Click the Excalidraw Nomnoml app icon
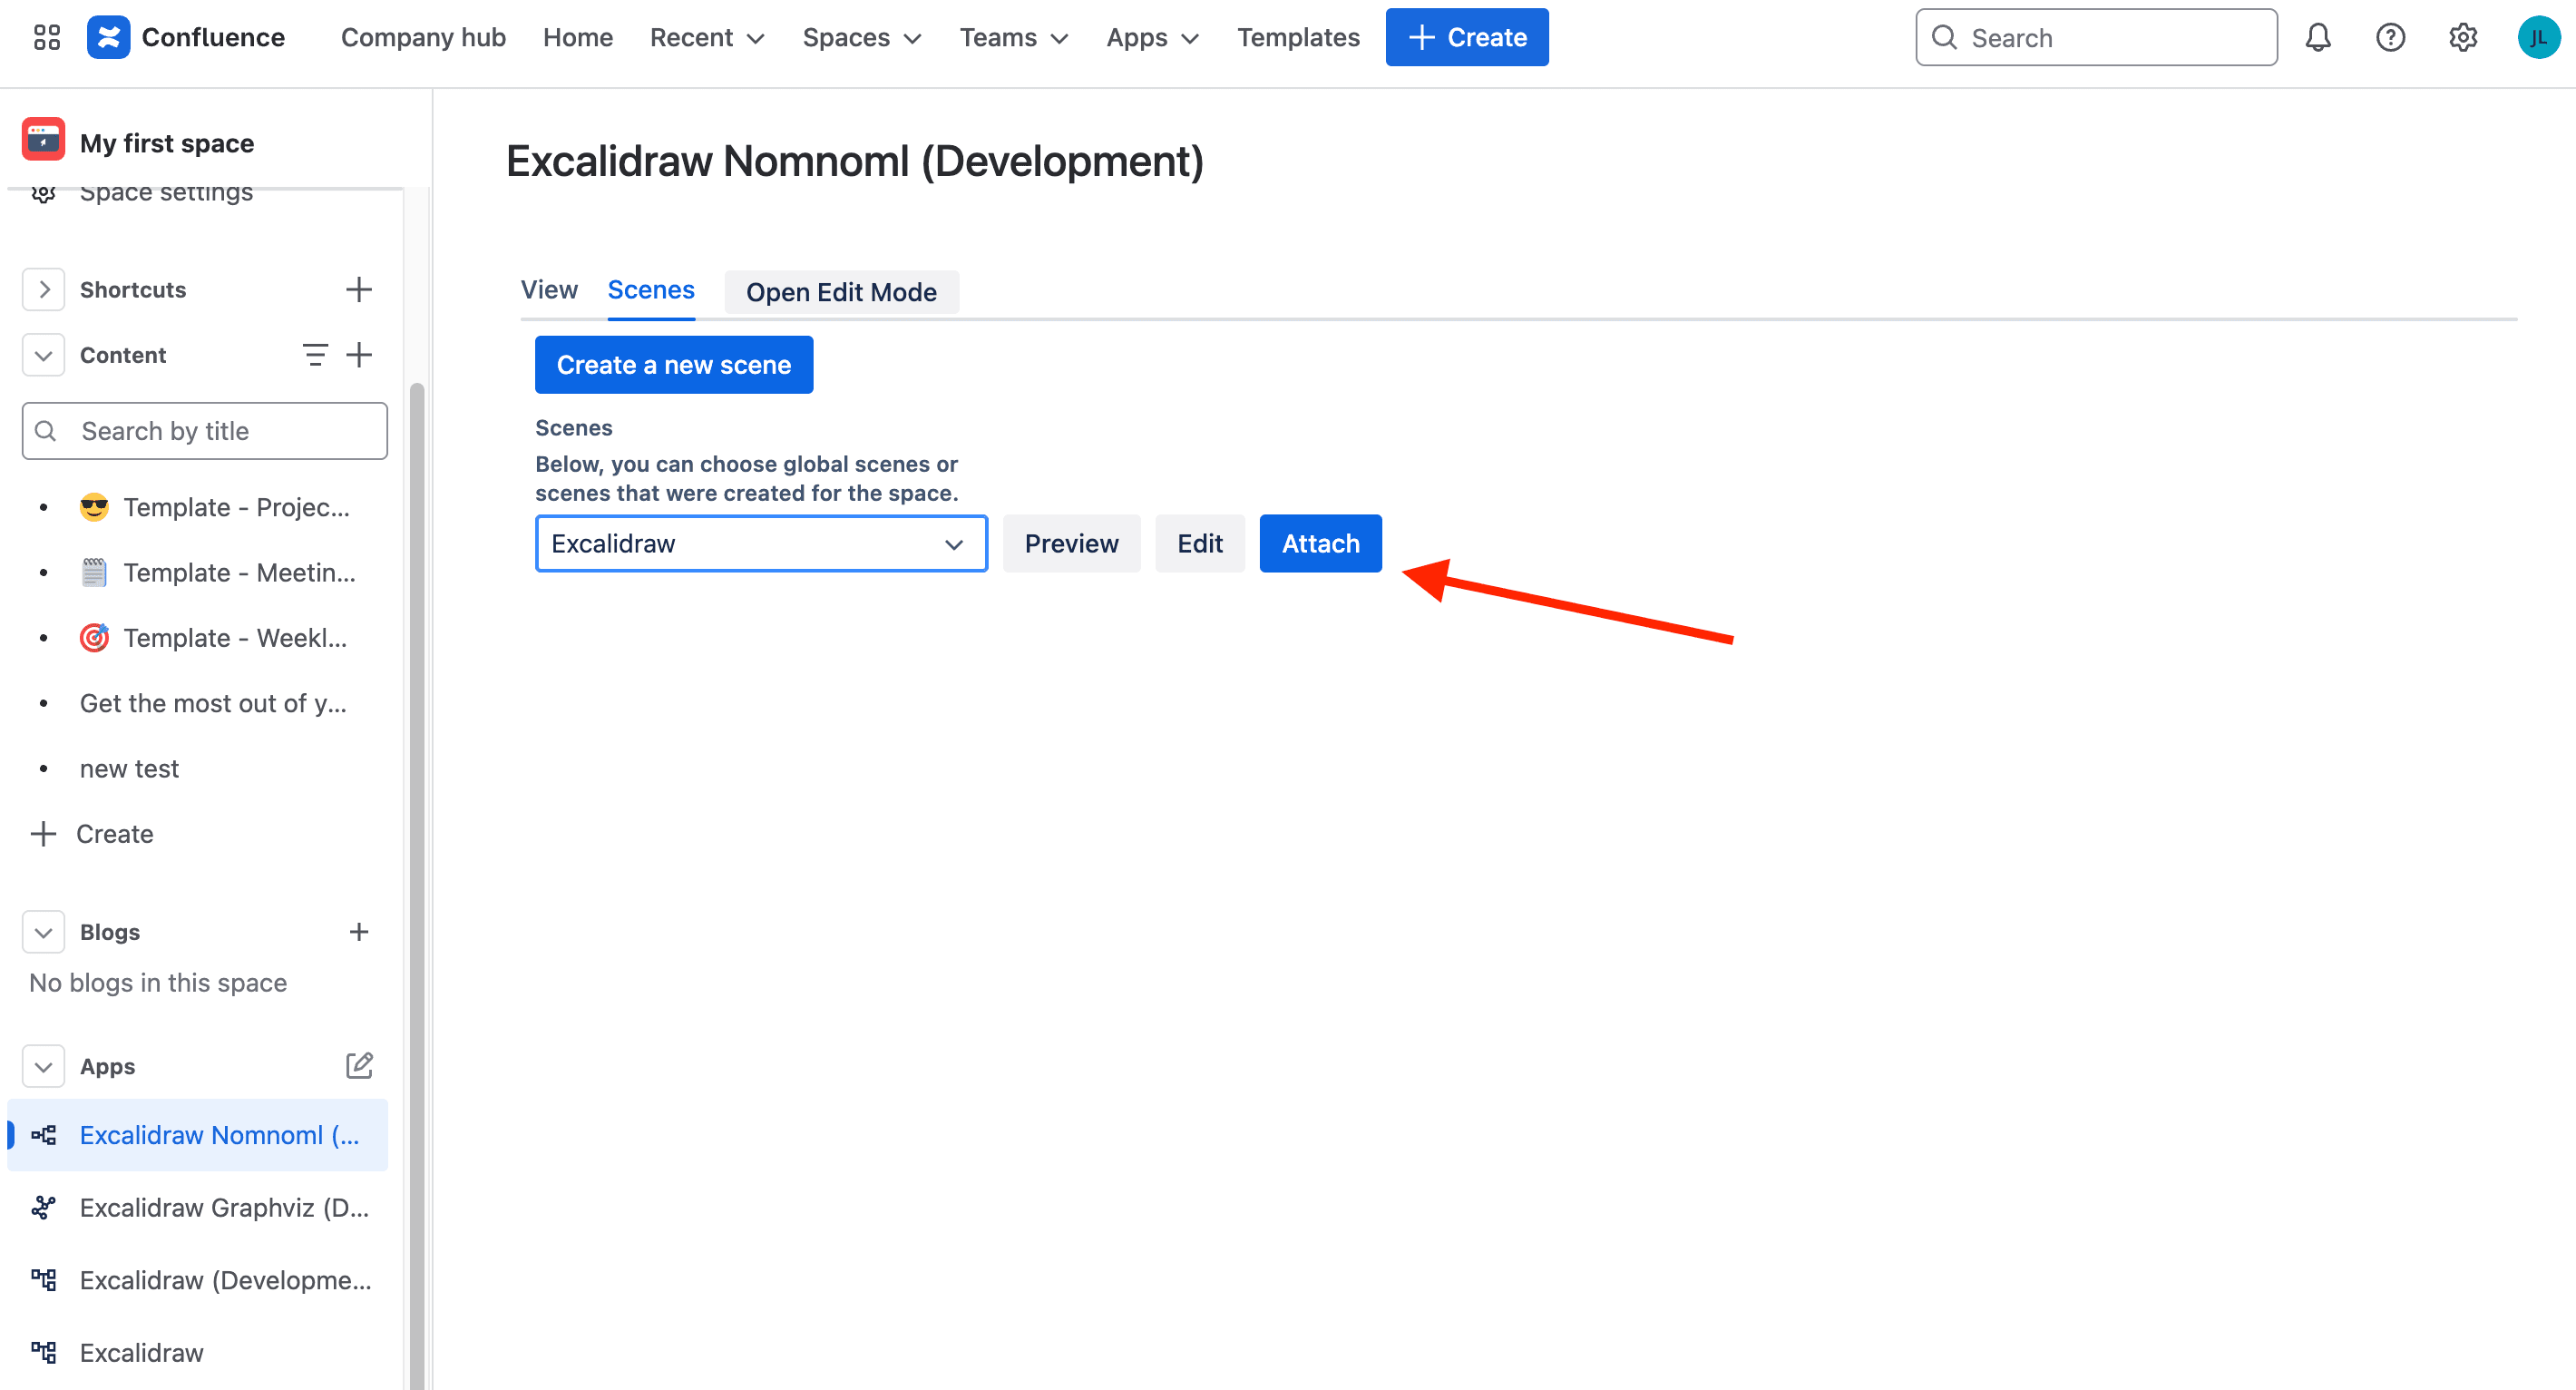The width and height of the screenshot is (2576, 1390). 44,1135
